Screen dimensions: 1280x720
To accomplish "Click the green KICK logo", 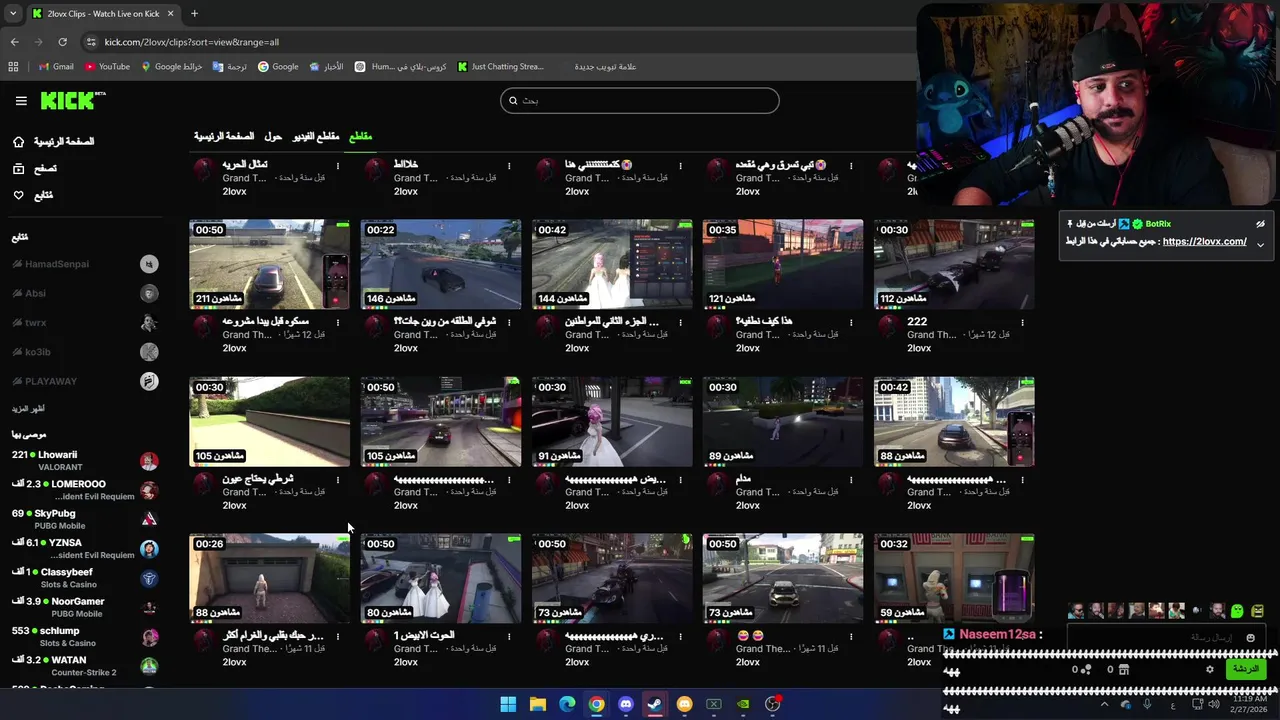I will pos(72,100).
